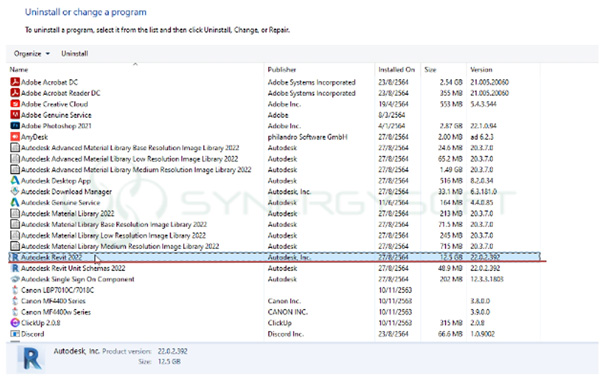Click the Canon LBP7010C/7018C icon
This screenshot has width=600, height=378.
15,290
